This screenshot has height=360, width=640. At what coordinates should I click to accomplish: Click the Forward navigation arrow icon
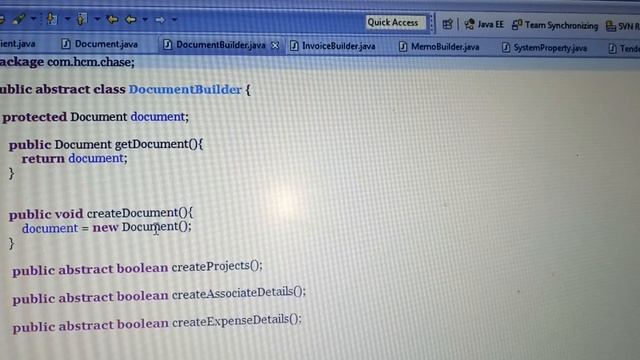[x=160, y=20]
